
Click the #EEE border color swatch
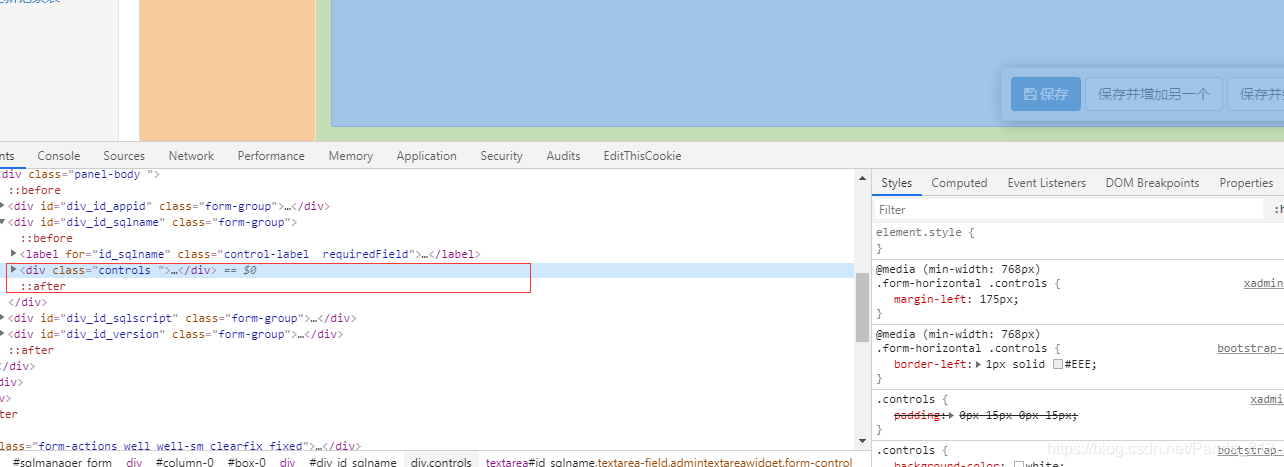1058,364
